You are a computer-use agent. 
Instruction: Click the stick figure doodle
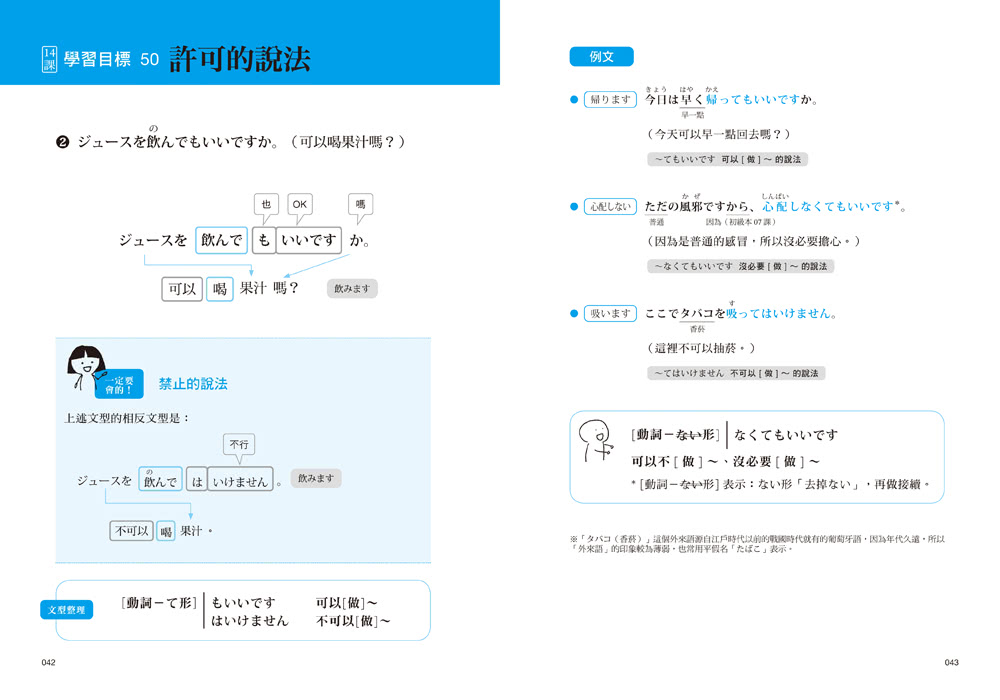pyautogui.click(x=595, y=441)
